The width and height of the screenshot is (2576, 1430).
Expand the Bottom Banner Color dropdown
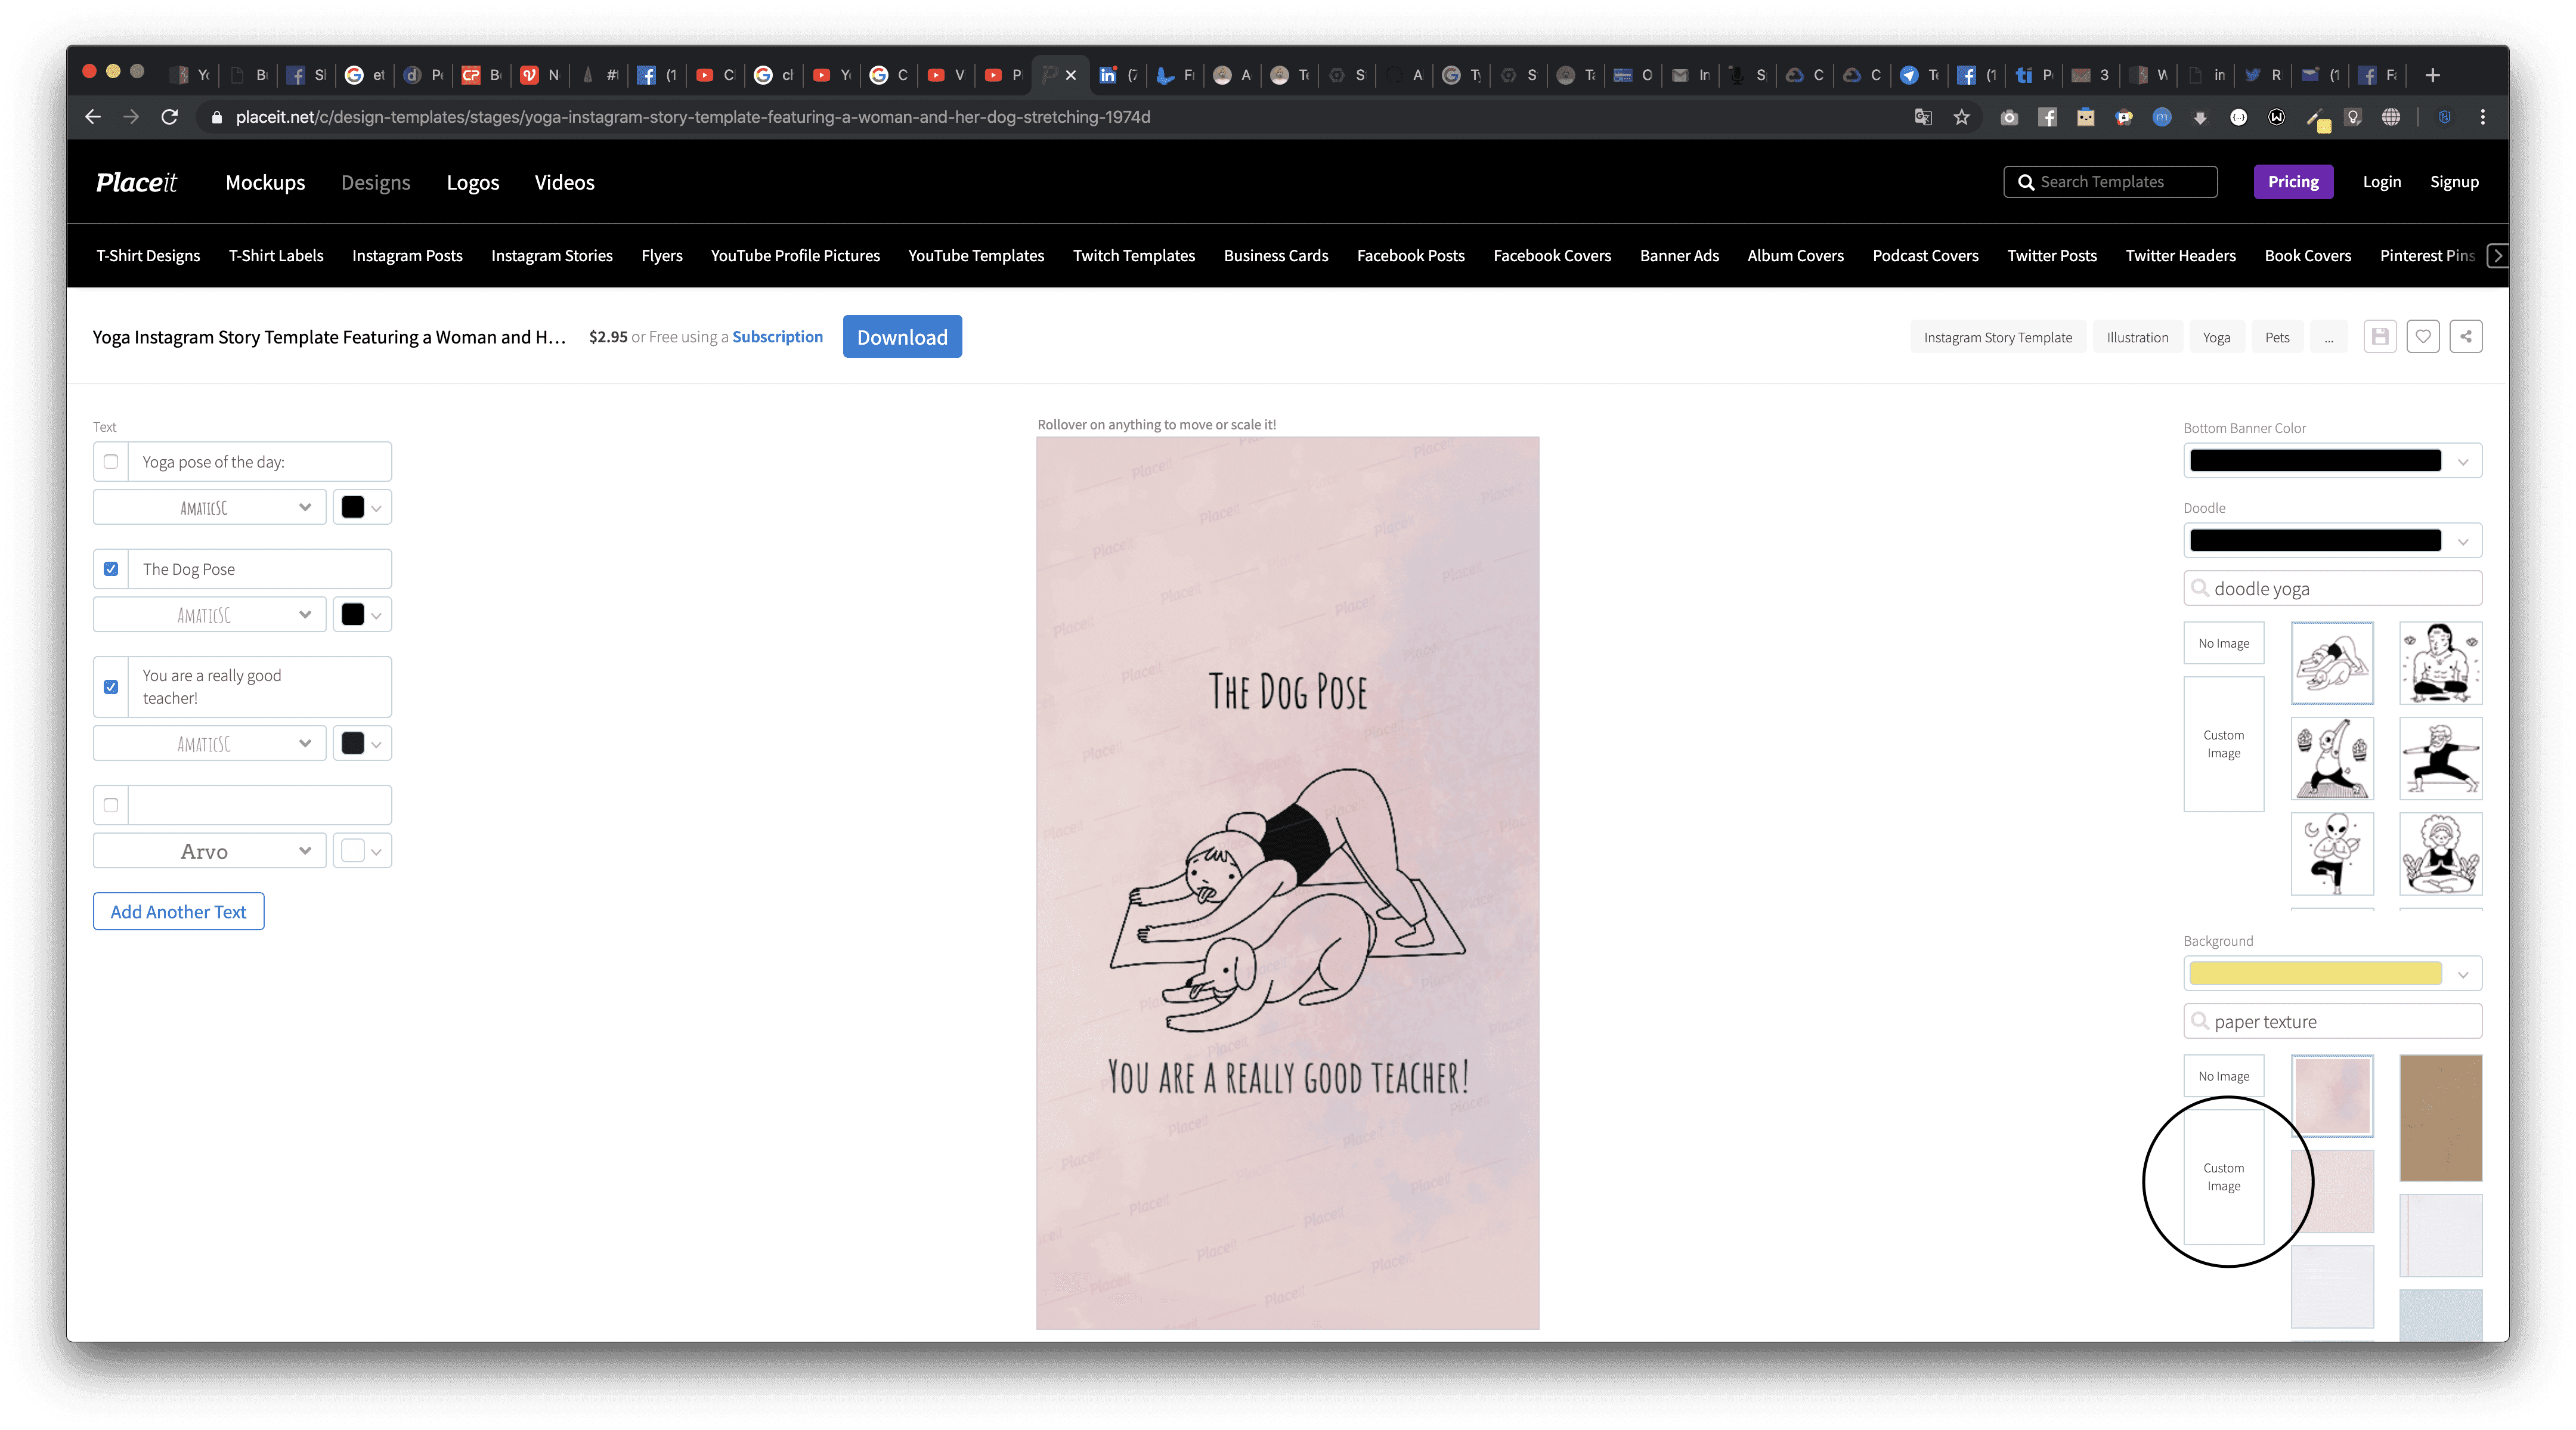2331,461
